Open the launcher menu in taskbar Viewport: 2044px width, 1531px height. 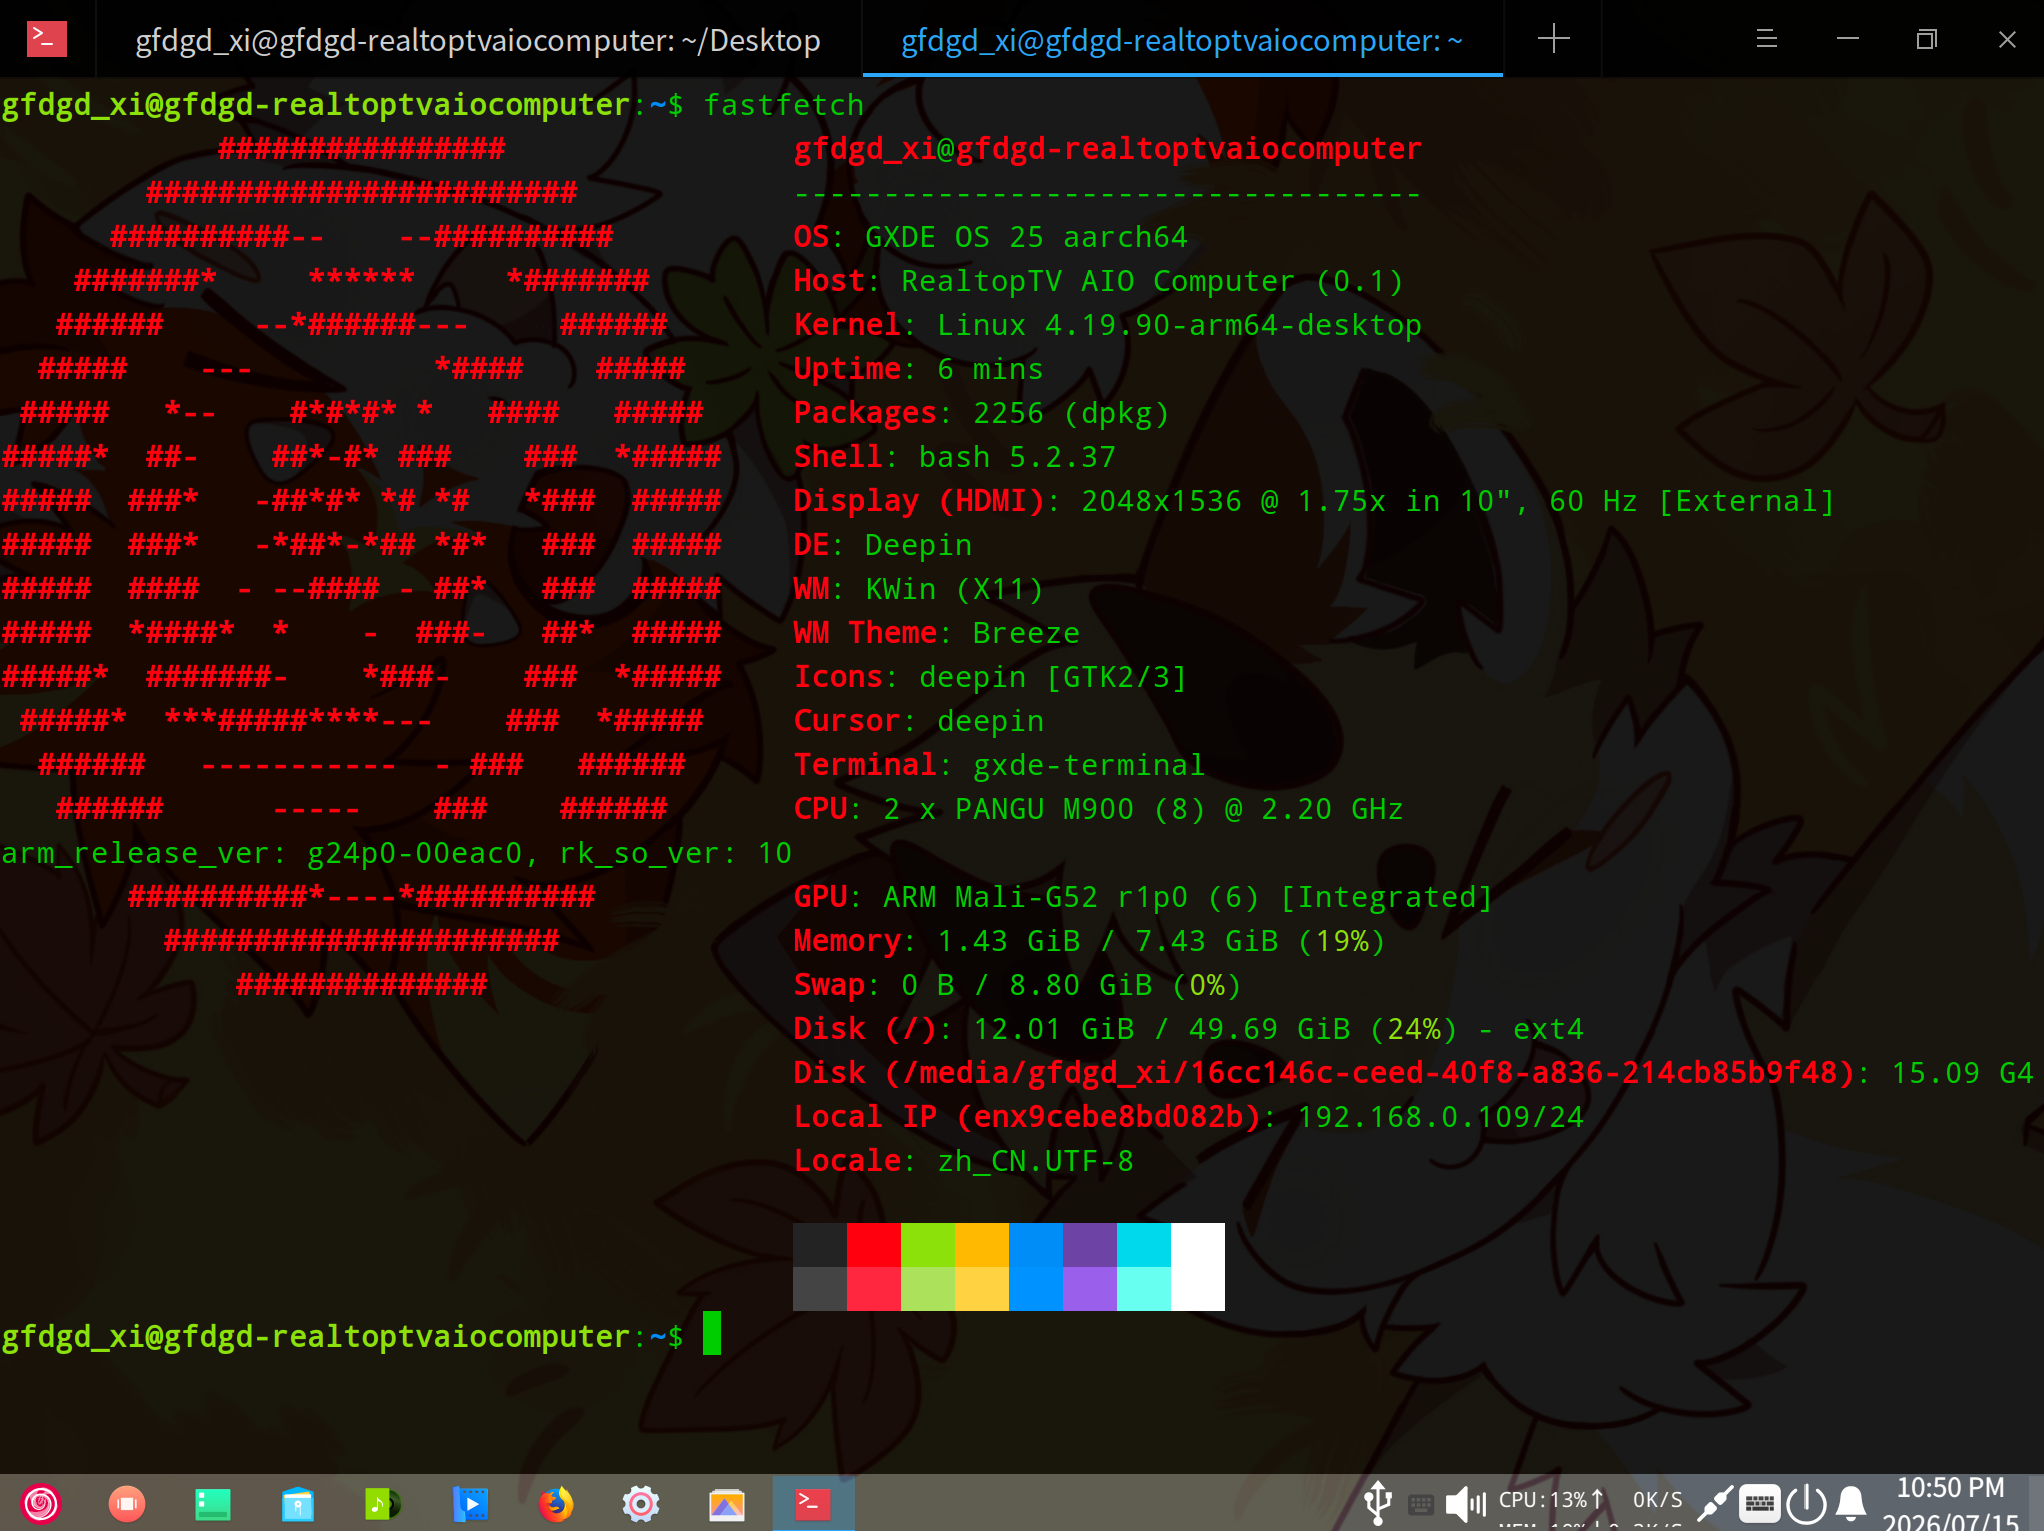pyautogui.click(x=41, y=1503)
